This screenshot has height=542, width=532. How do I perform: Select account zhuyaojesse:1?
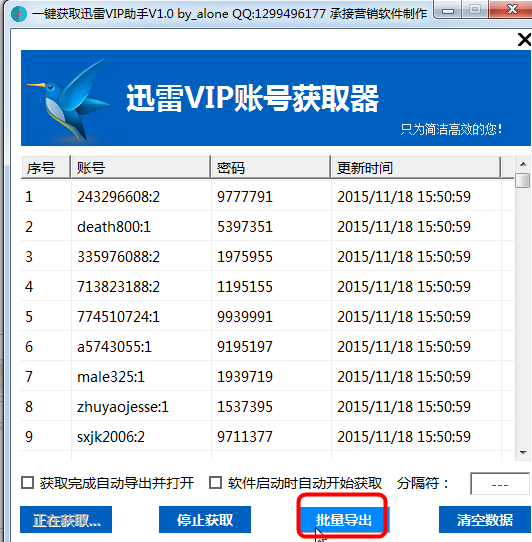123,407
